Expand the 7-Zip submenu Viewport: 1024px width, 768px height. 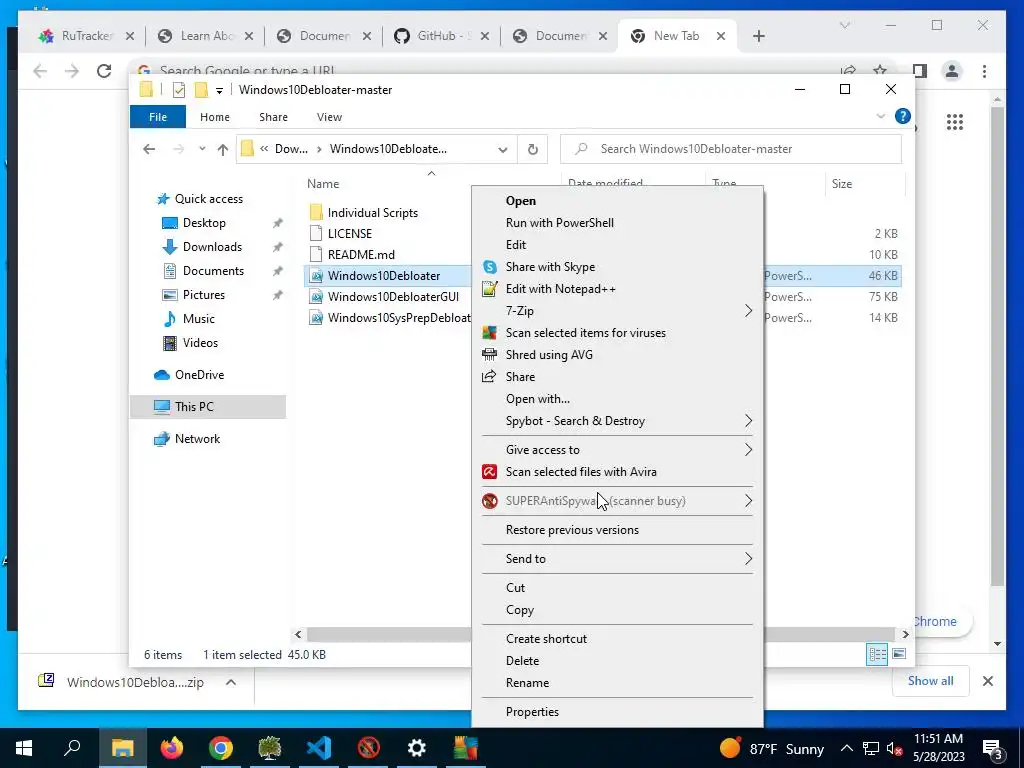(748, 311)
